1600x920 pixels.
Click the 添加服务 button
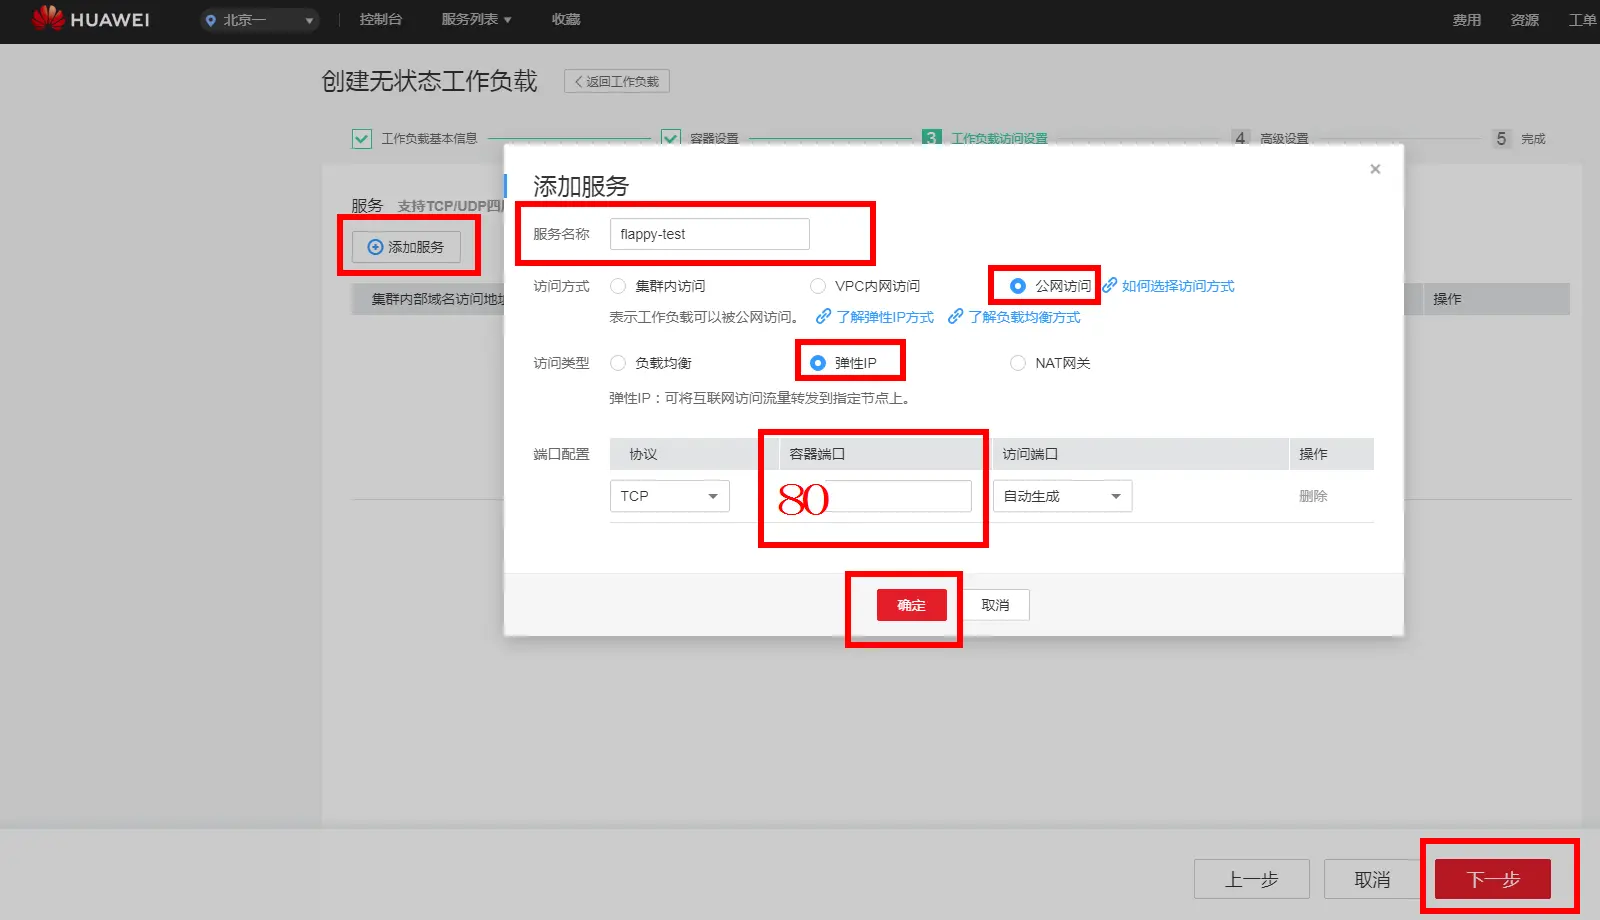[x=406, y=247]
